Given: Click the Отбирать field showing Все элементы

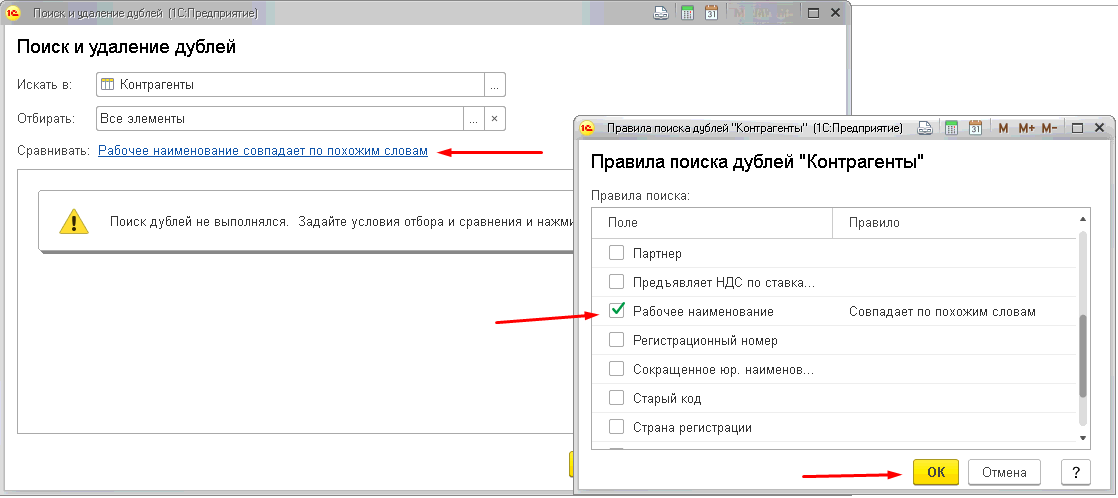Looking at the screenshot, I should (x=280, y=118).
